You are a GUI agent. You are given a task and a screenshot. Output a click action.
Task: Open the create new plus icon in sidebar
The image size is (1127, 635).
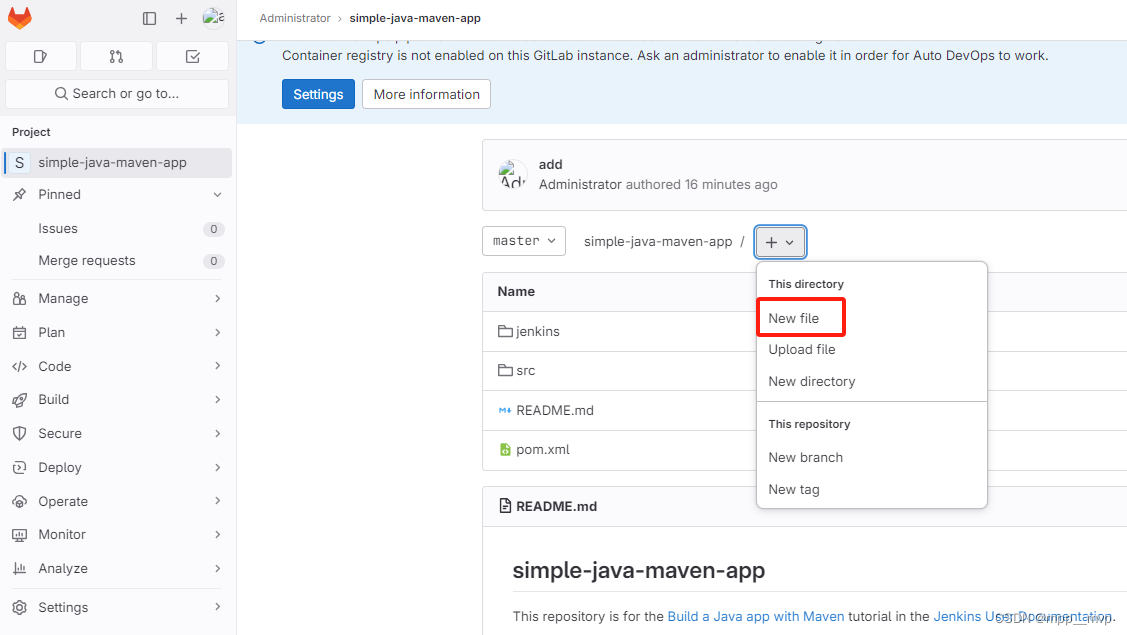point(181,18)
